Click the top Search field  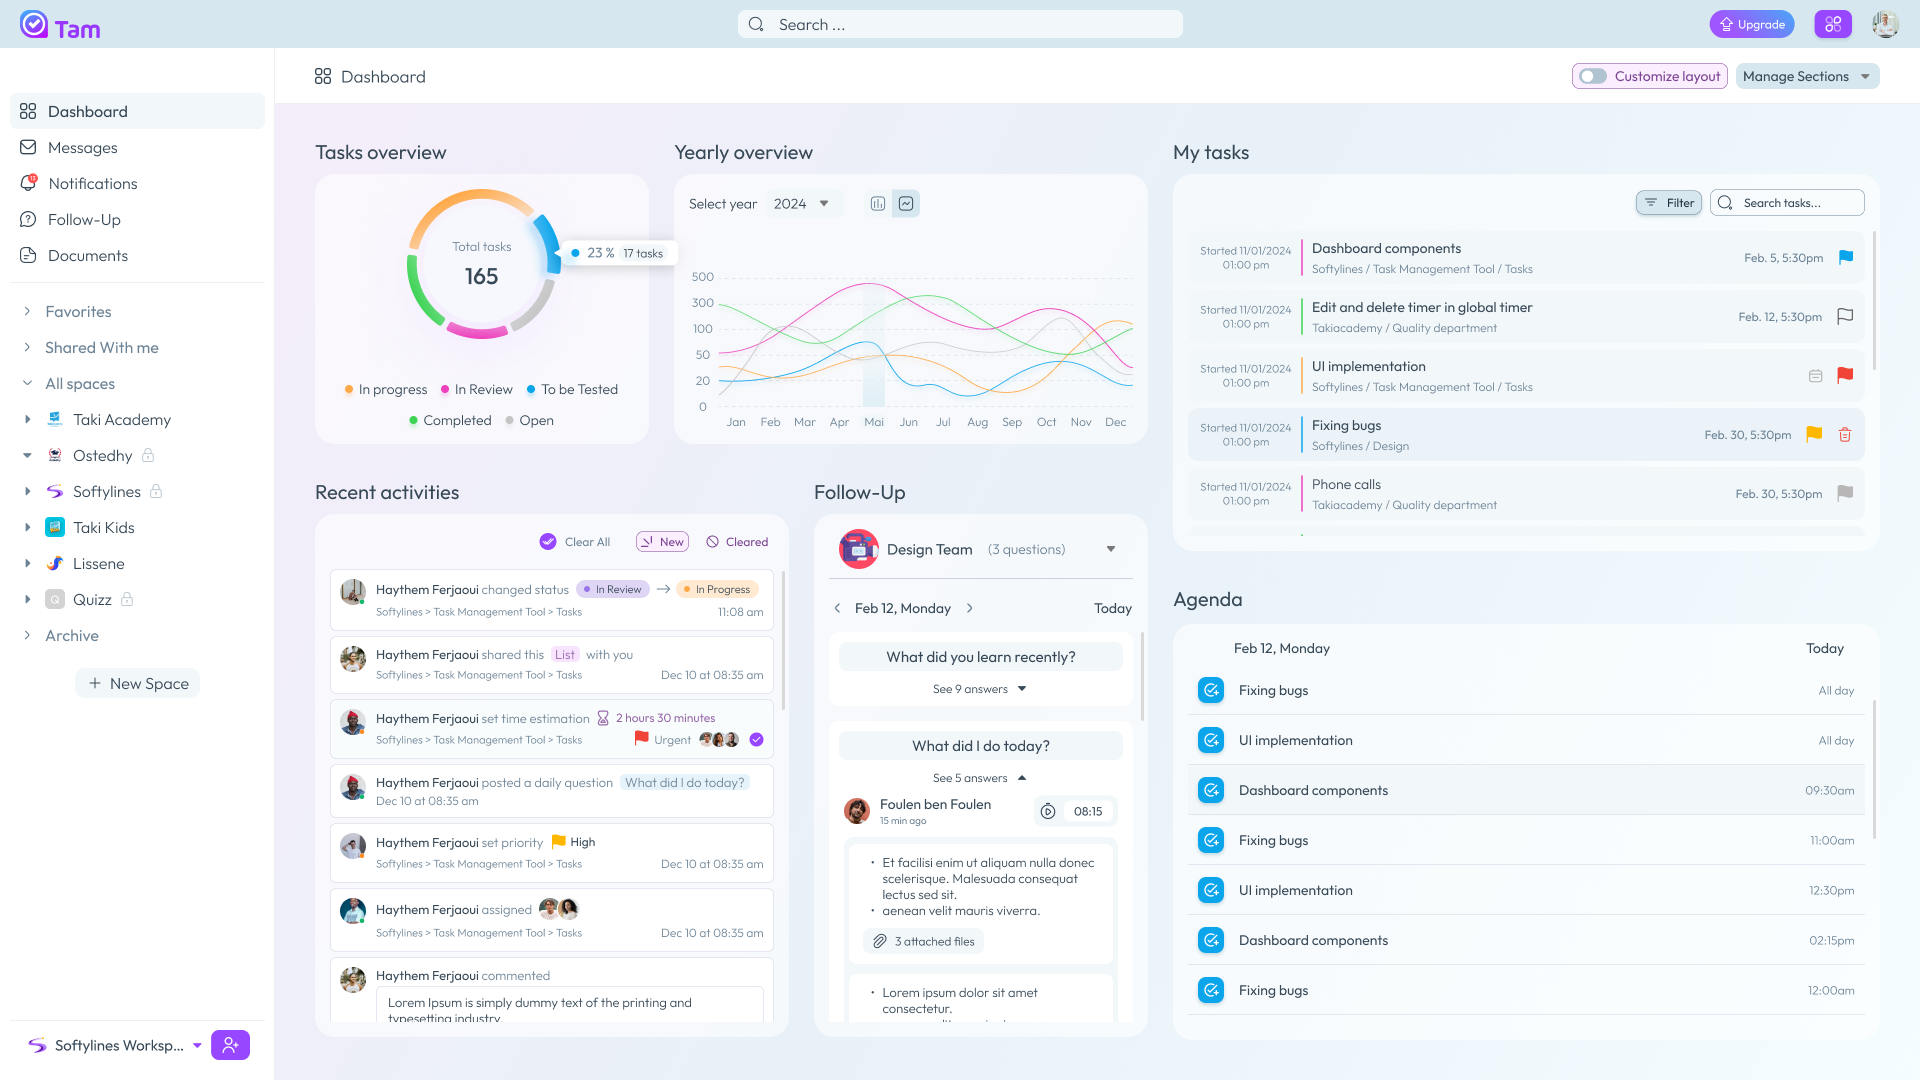click(x=960, y=24)
